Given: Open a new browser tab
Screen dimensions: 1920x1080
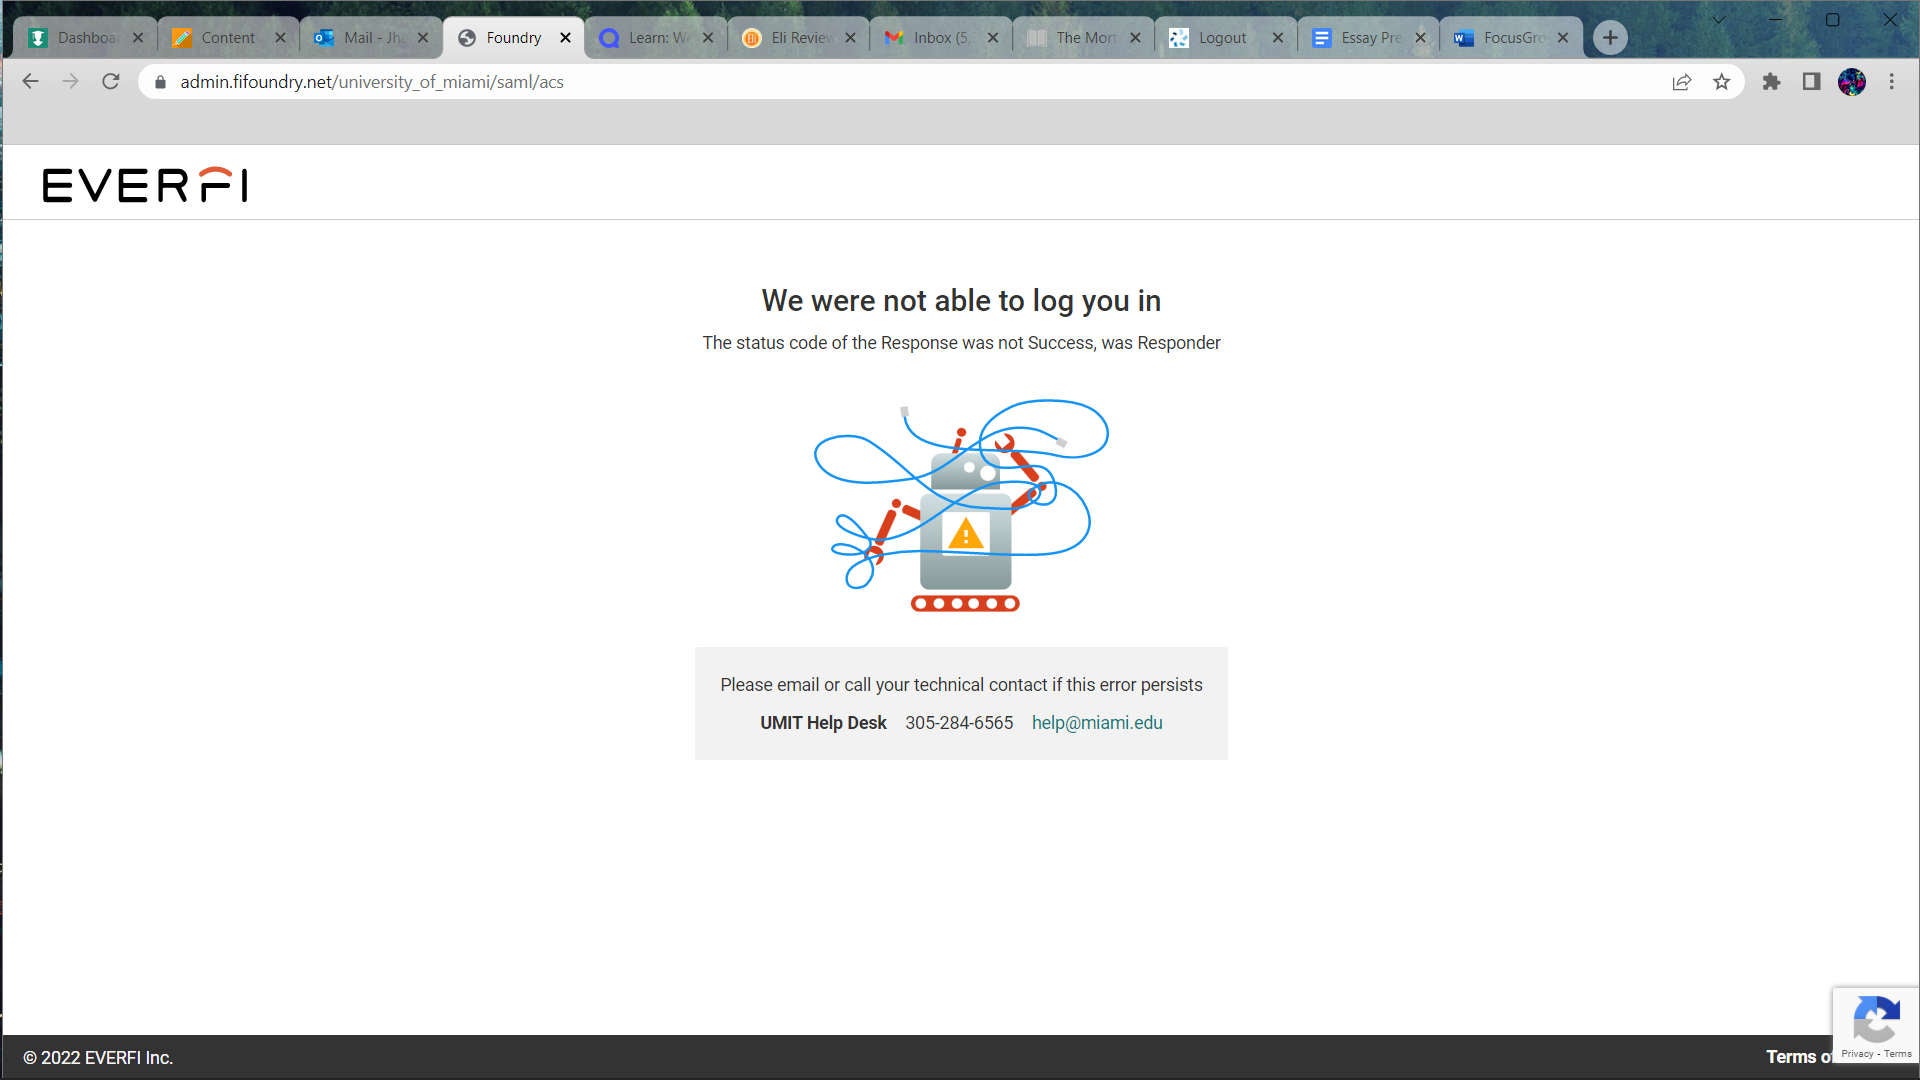Looking at the screenshot, I should click(x=1609, y=38).
